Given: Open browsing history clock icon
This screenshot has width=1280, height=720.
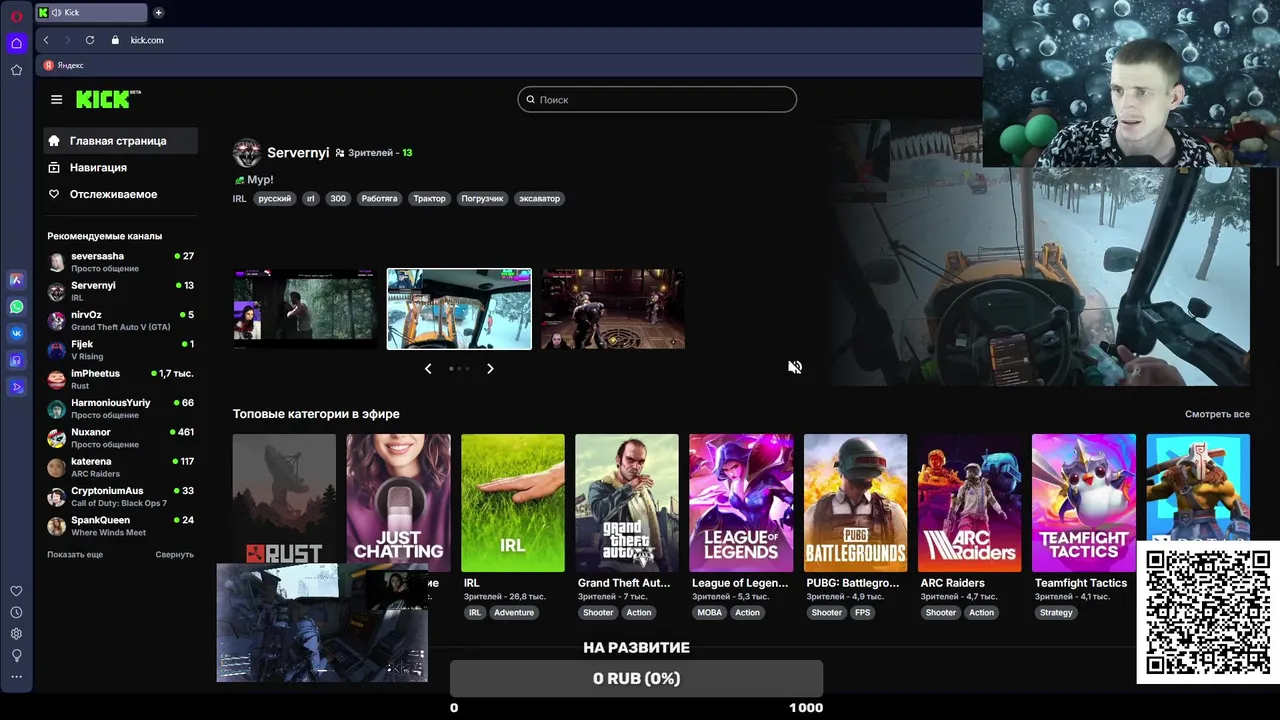Looking at the screenshot, I should click(x=16, y=612).
